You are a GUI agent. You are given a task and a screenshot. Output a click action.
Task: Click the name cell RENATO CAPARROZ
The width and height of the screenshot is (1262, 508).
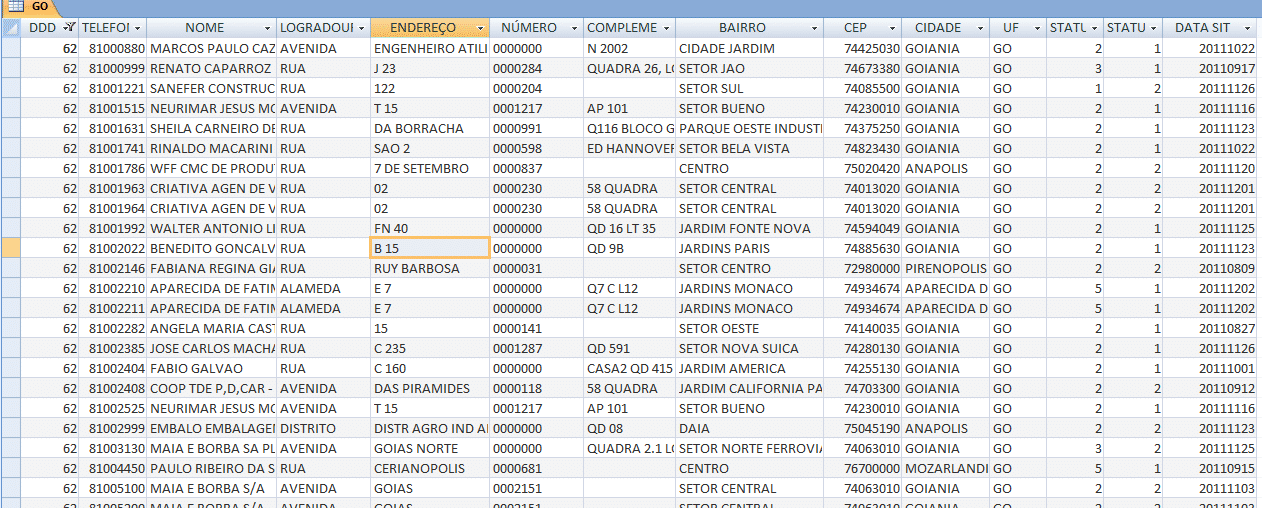point(212,68)
